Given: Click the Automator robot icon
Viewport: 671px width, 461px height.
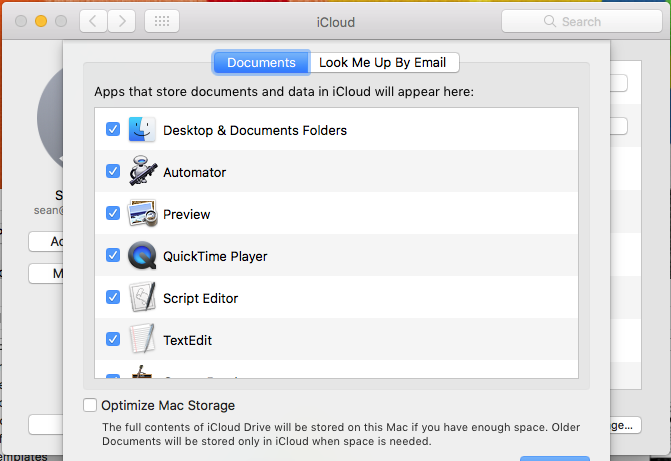Looking at the screenshot, I should click(x=141, y=172).
